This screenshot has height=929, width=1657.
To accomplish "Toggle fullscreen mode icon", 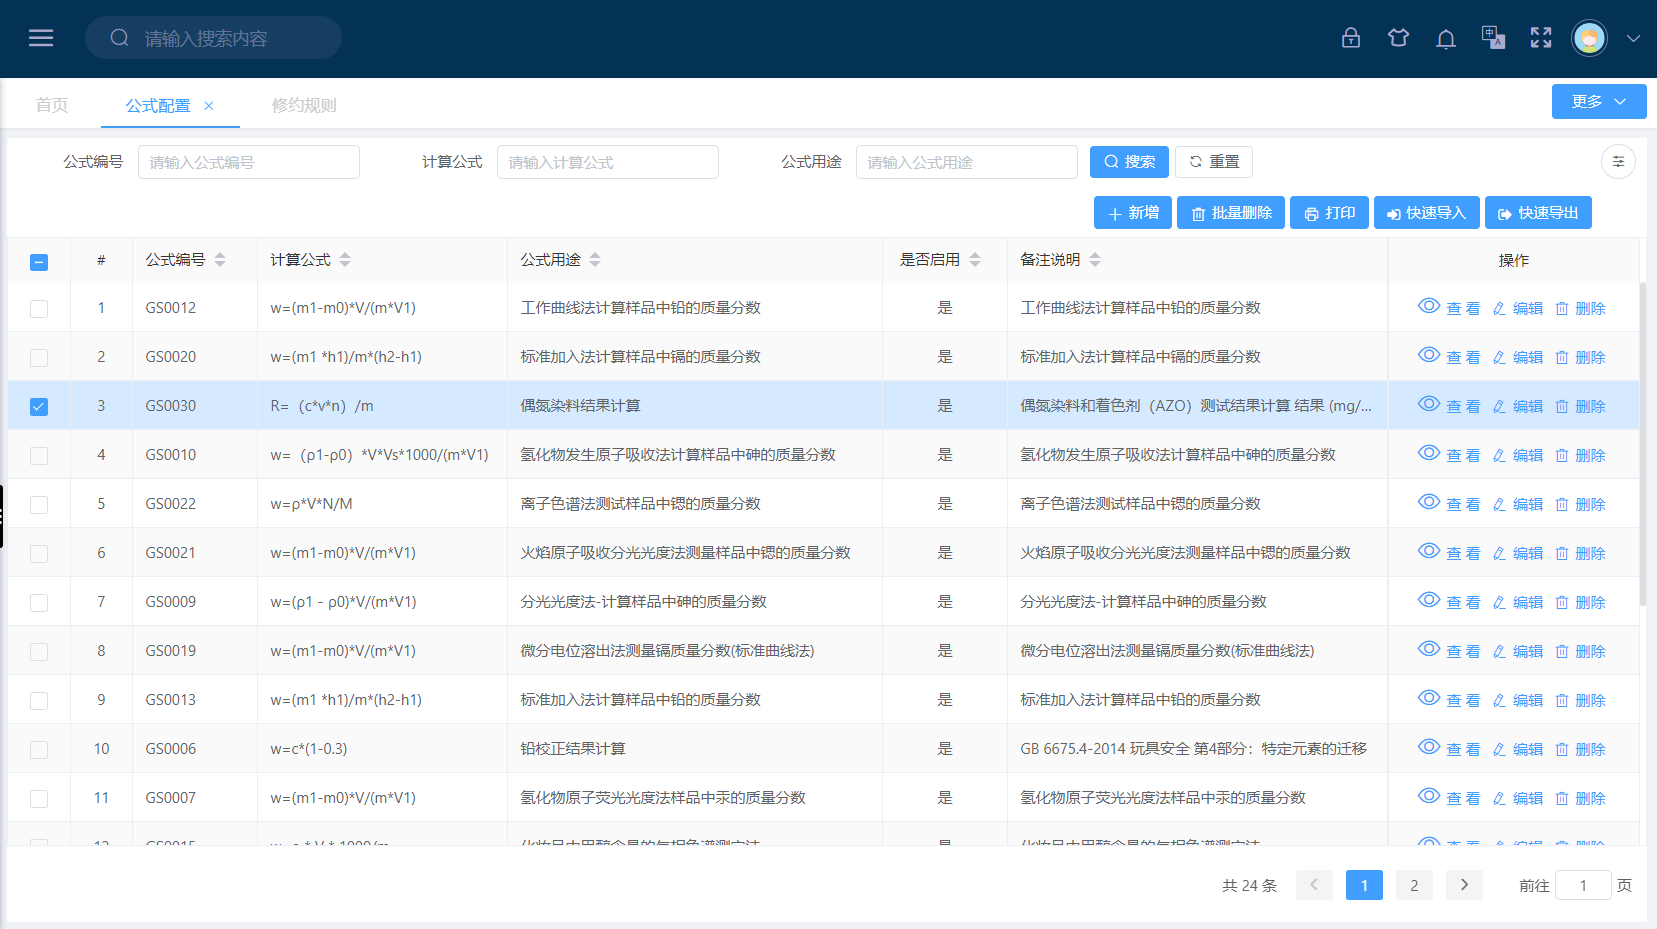I will point(1541,38).
